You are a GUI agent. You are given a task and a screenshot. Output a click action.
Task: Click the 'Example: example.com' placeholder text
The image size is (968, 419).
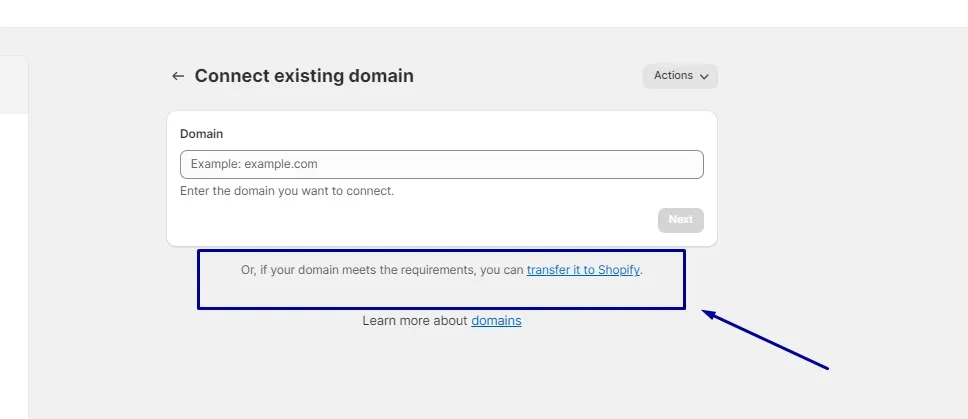point(254,164)
